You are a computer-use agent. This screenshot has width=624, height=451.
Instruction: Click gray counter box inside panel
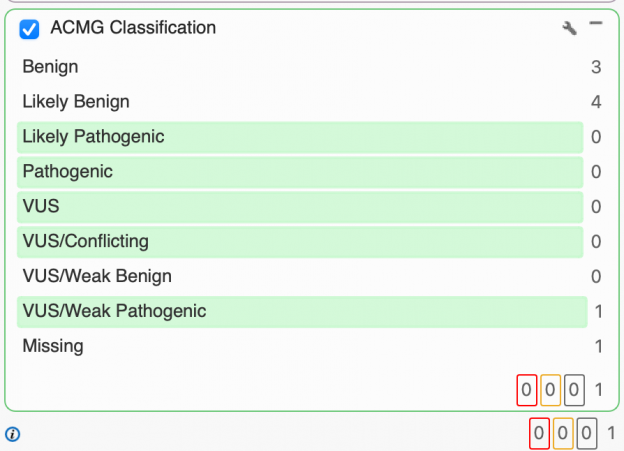pos(574,389)
